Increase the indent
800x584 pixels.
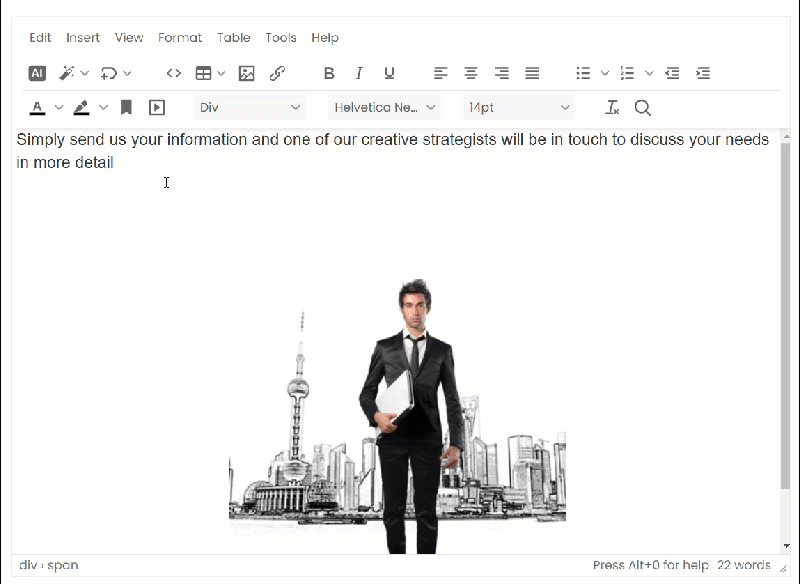[x=703, y=73]
